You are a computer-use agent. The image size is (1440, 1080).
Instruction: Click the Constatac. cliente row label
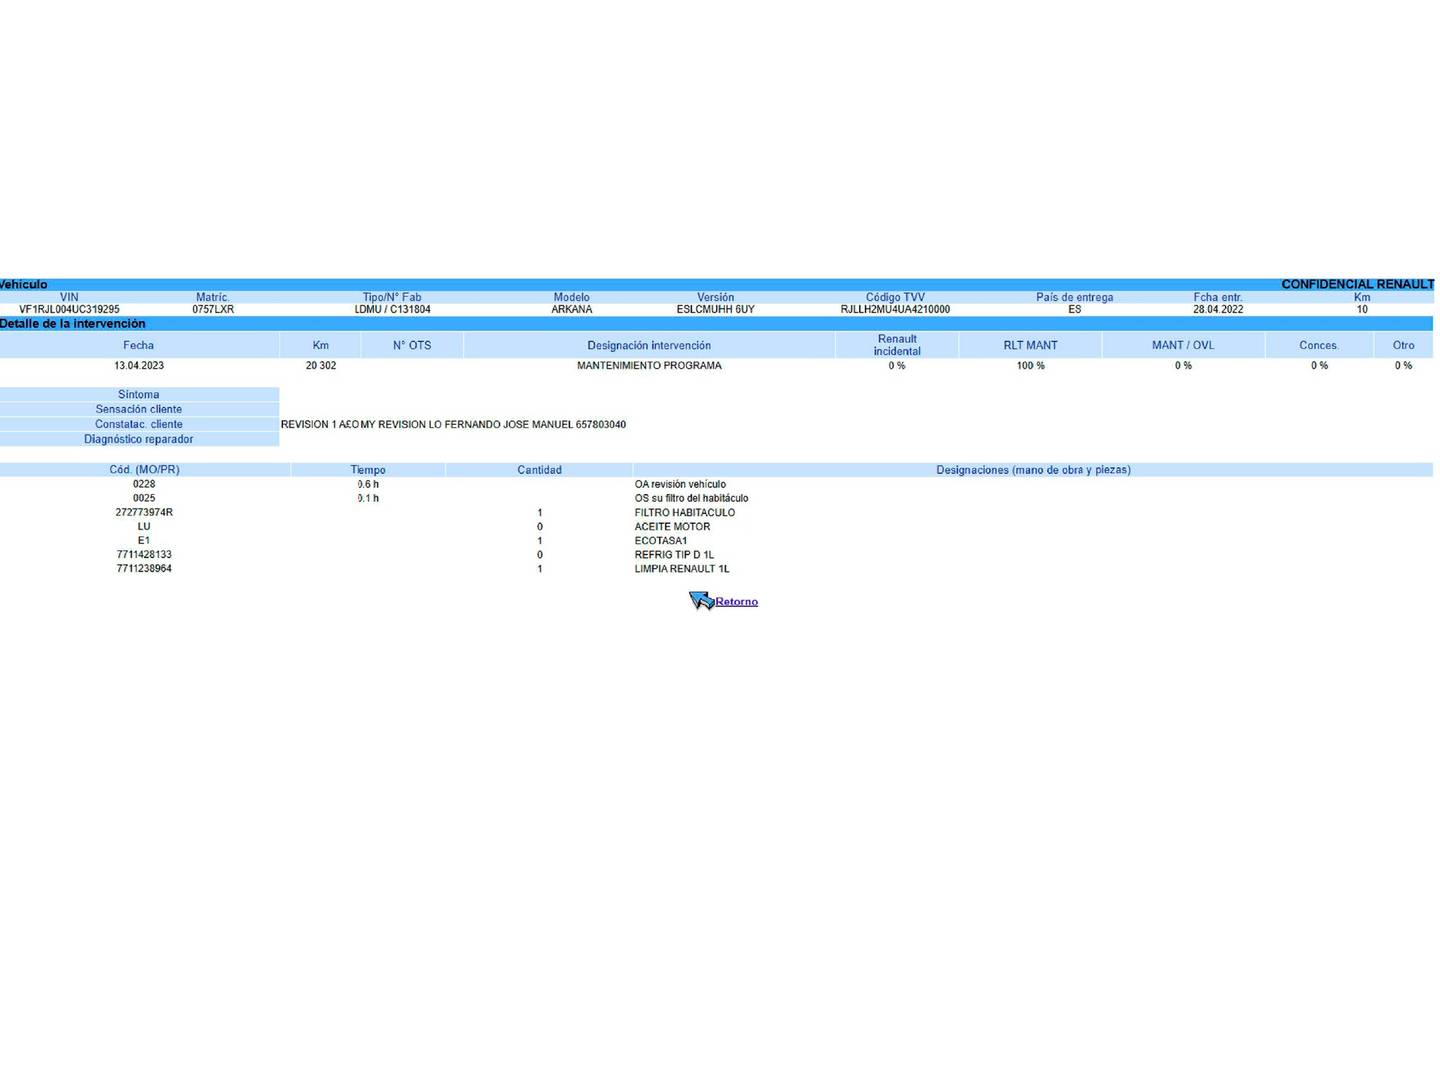click(x=139, y=425)
